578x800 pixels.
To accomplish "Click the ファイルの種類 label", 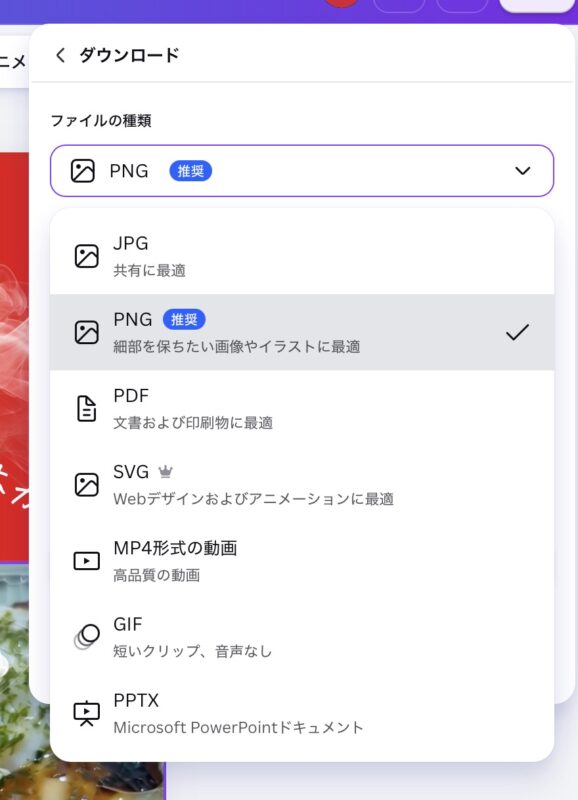I will tap(101, 121).
